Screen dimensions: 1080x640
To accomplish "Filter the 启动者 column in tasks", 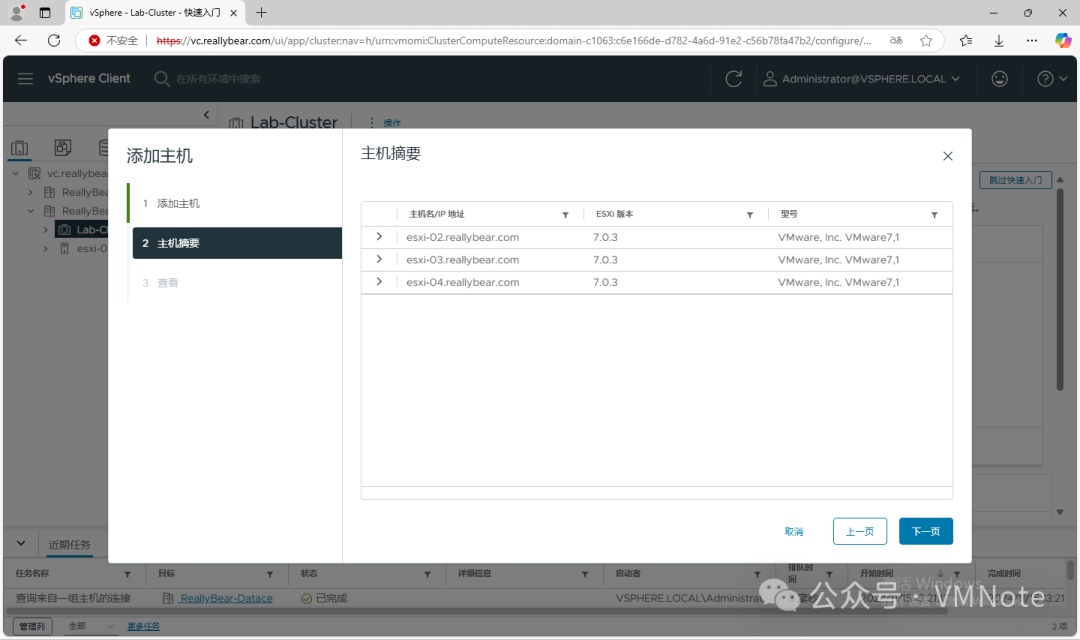I will tap(757, 574).
